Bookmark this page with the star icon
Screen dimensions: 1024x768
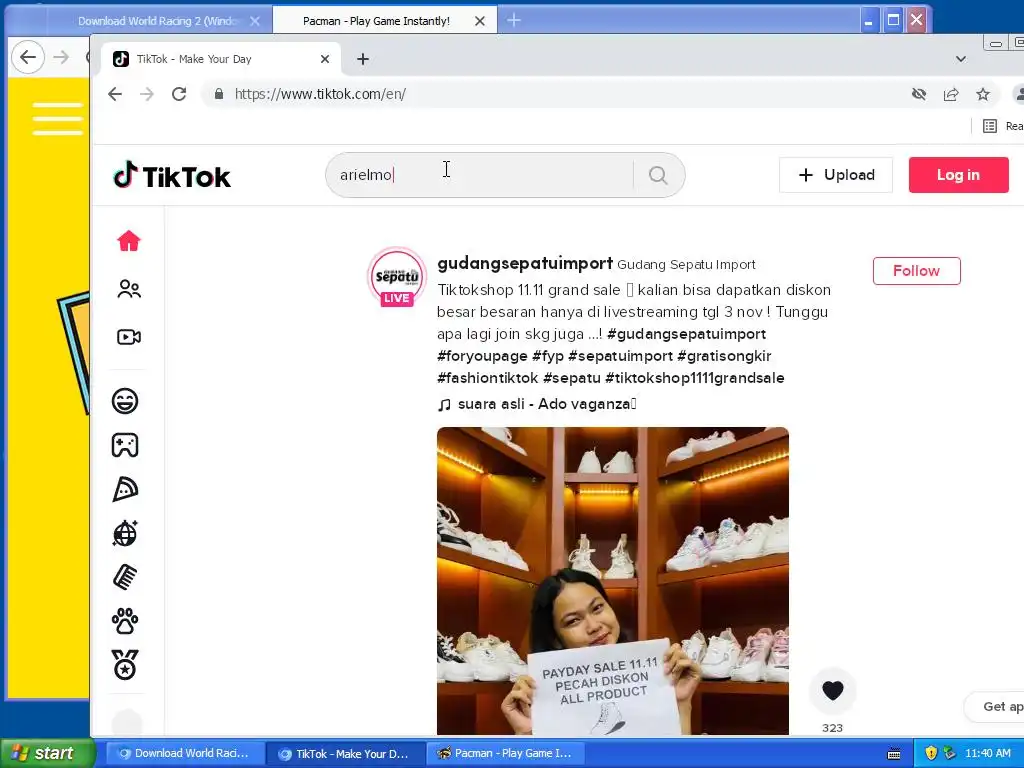pos(983,94)
